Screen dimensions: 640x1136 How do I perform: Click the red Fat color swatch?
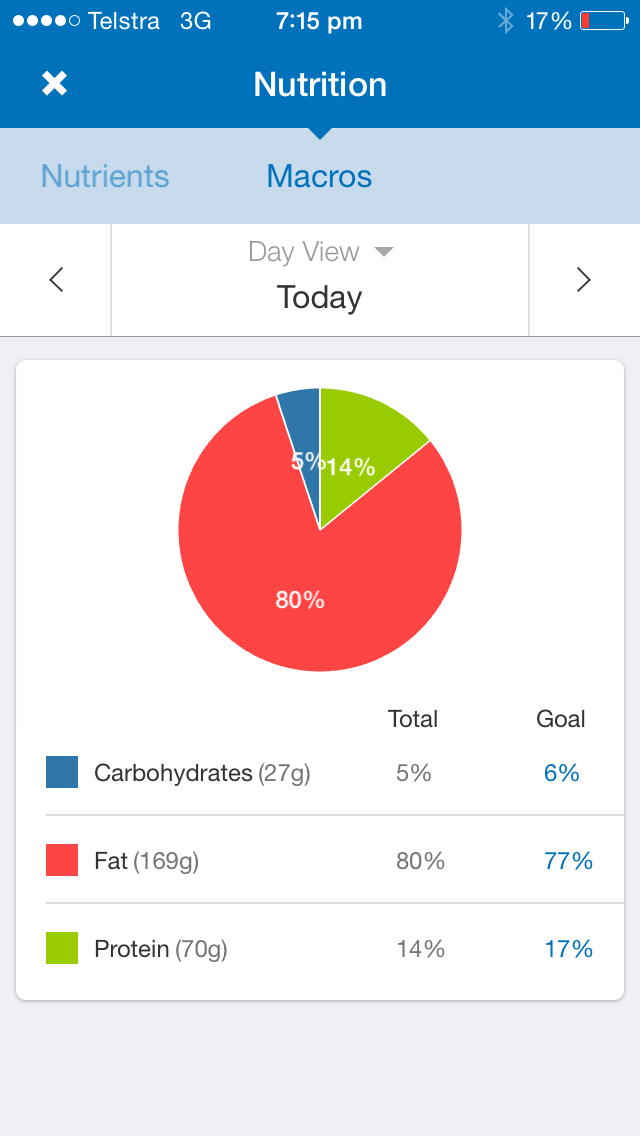coord(62,860)
